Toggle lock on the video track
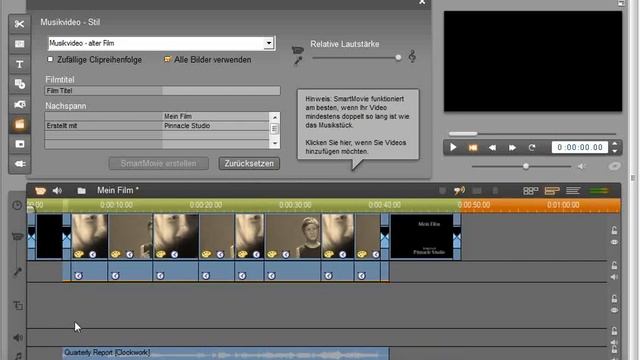Screen dimensions: 640x360 [614, 230]
